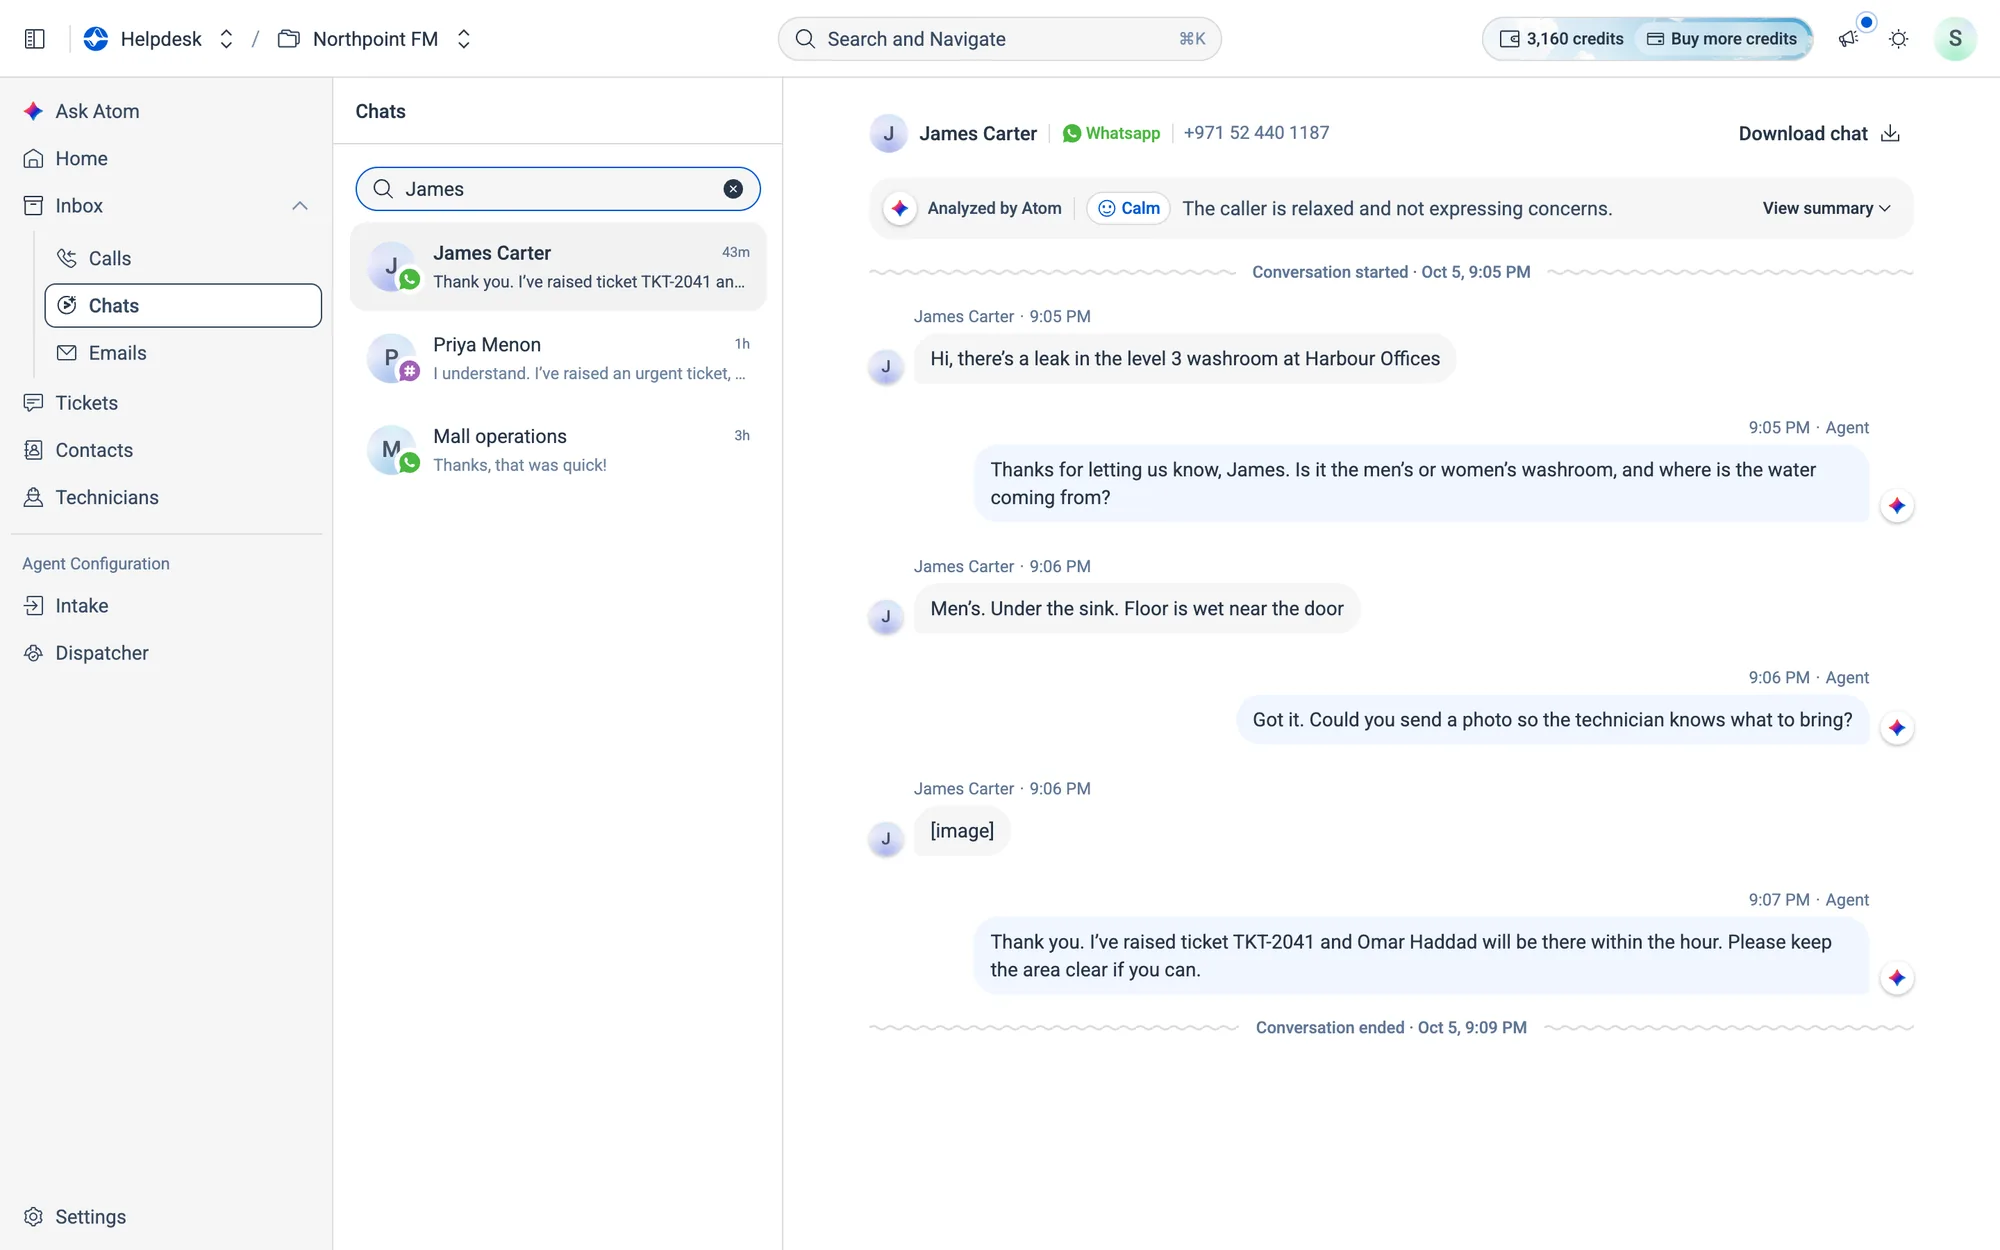The width and height of the screenshot is (2000, 1250).
Task: Toggle the light/dark theme sun icon
Action: (1898, 39)
